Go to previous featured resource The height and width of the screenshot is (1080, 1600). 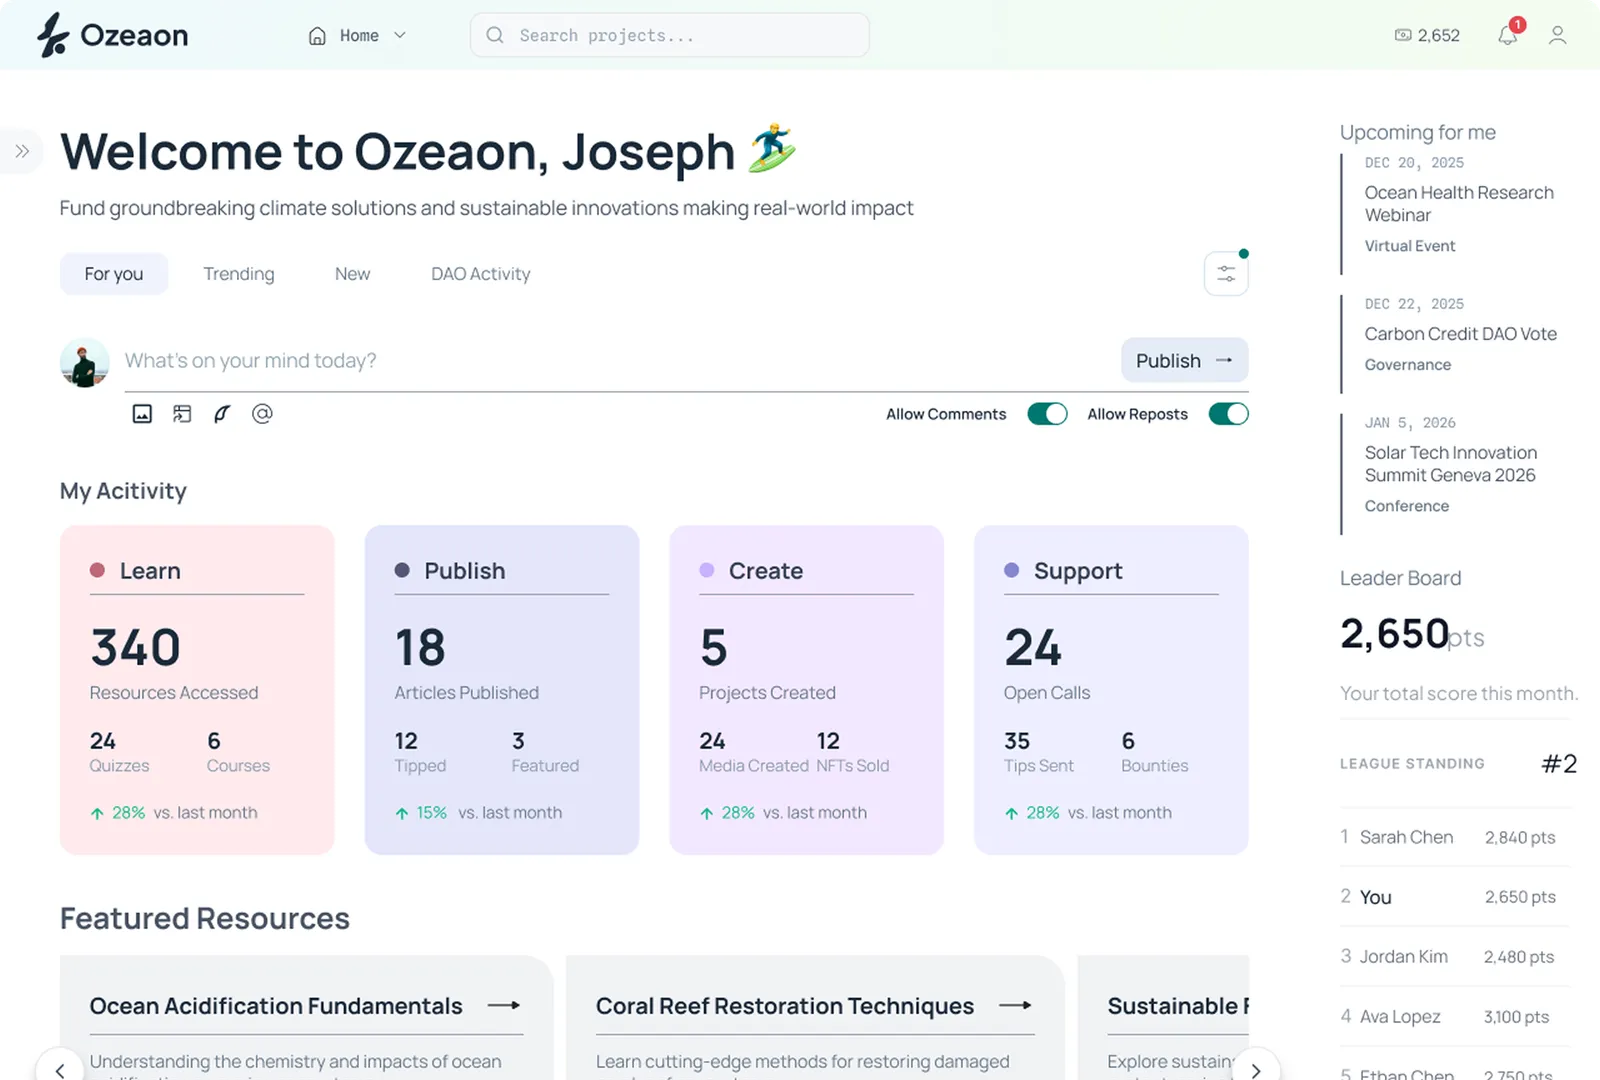tap(60, 1069)
